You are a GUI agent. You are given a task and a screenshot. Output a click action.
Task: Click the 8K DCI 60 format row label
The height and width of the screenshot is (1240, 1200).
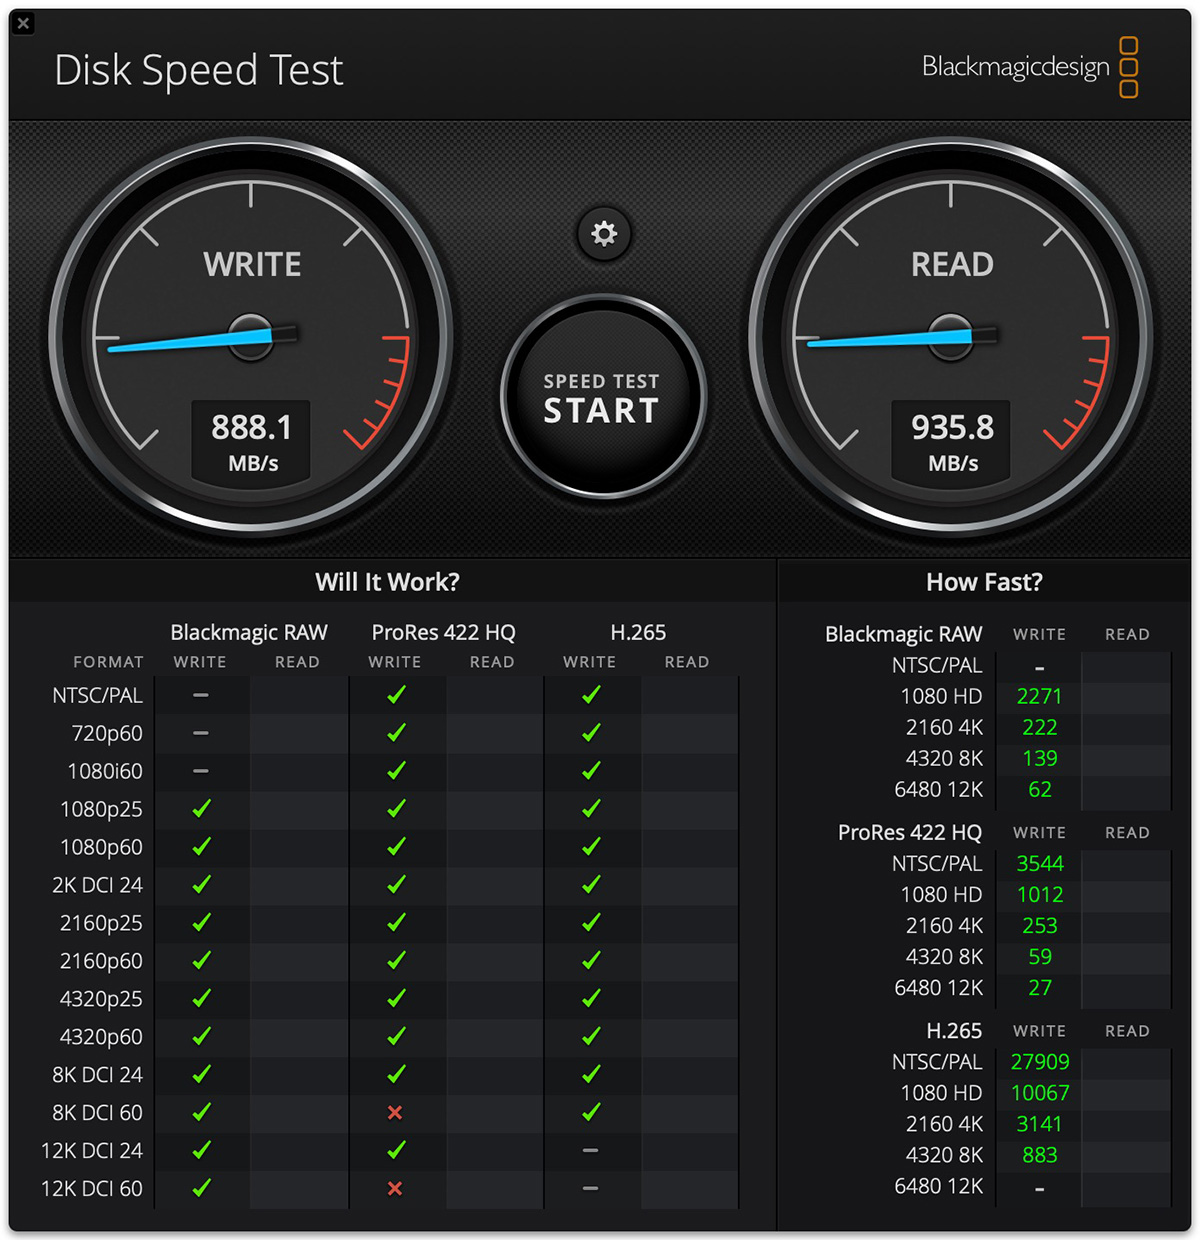(97, 1112)
